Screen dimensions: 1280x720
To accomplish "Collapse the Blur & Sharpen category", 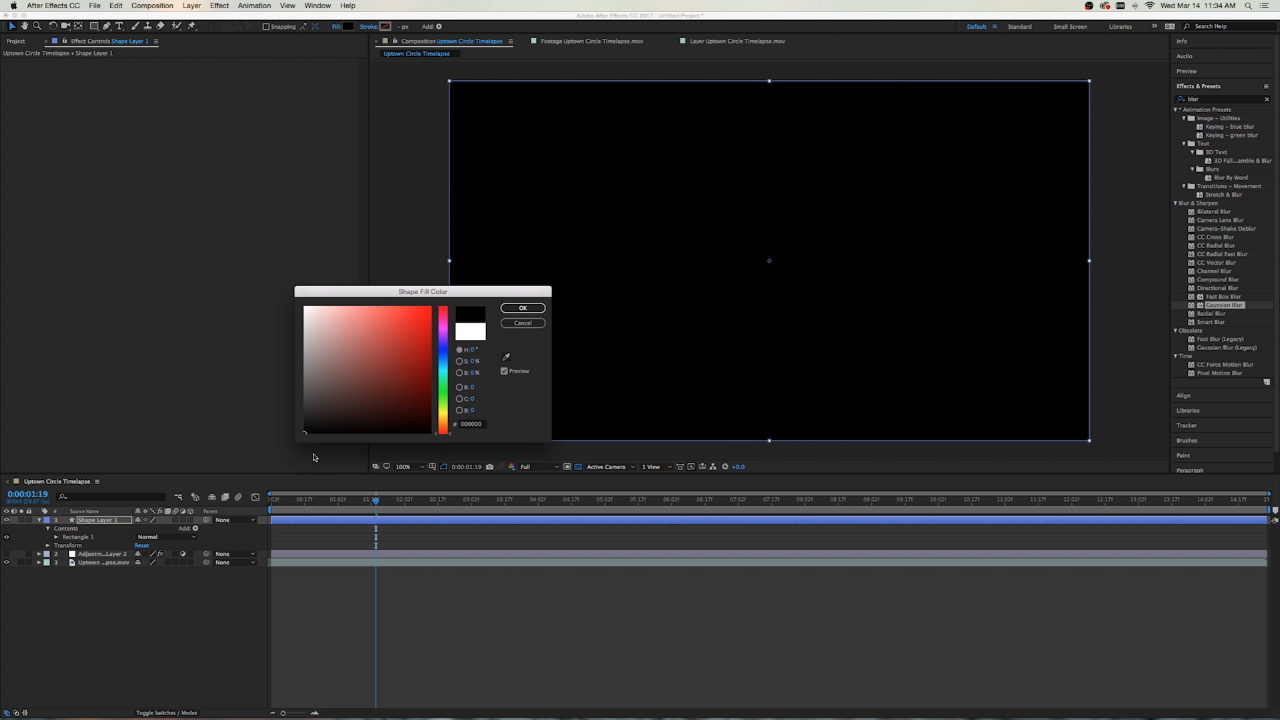I will (1176, 203).
